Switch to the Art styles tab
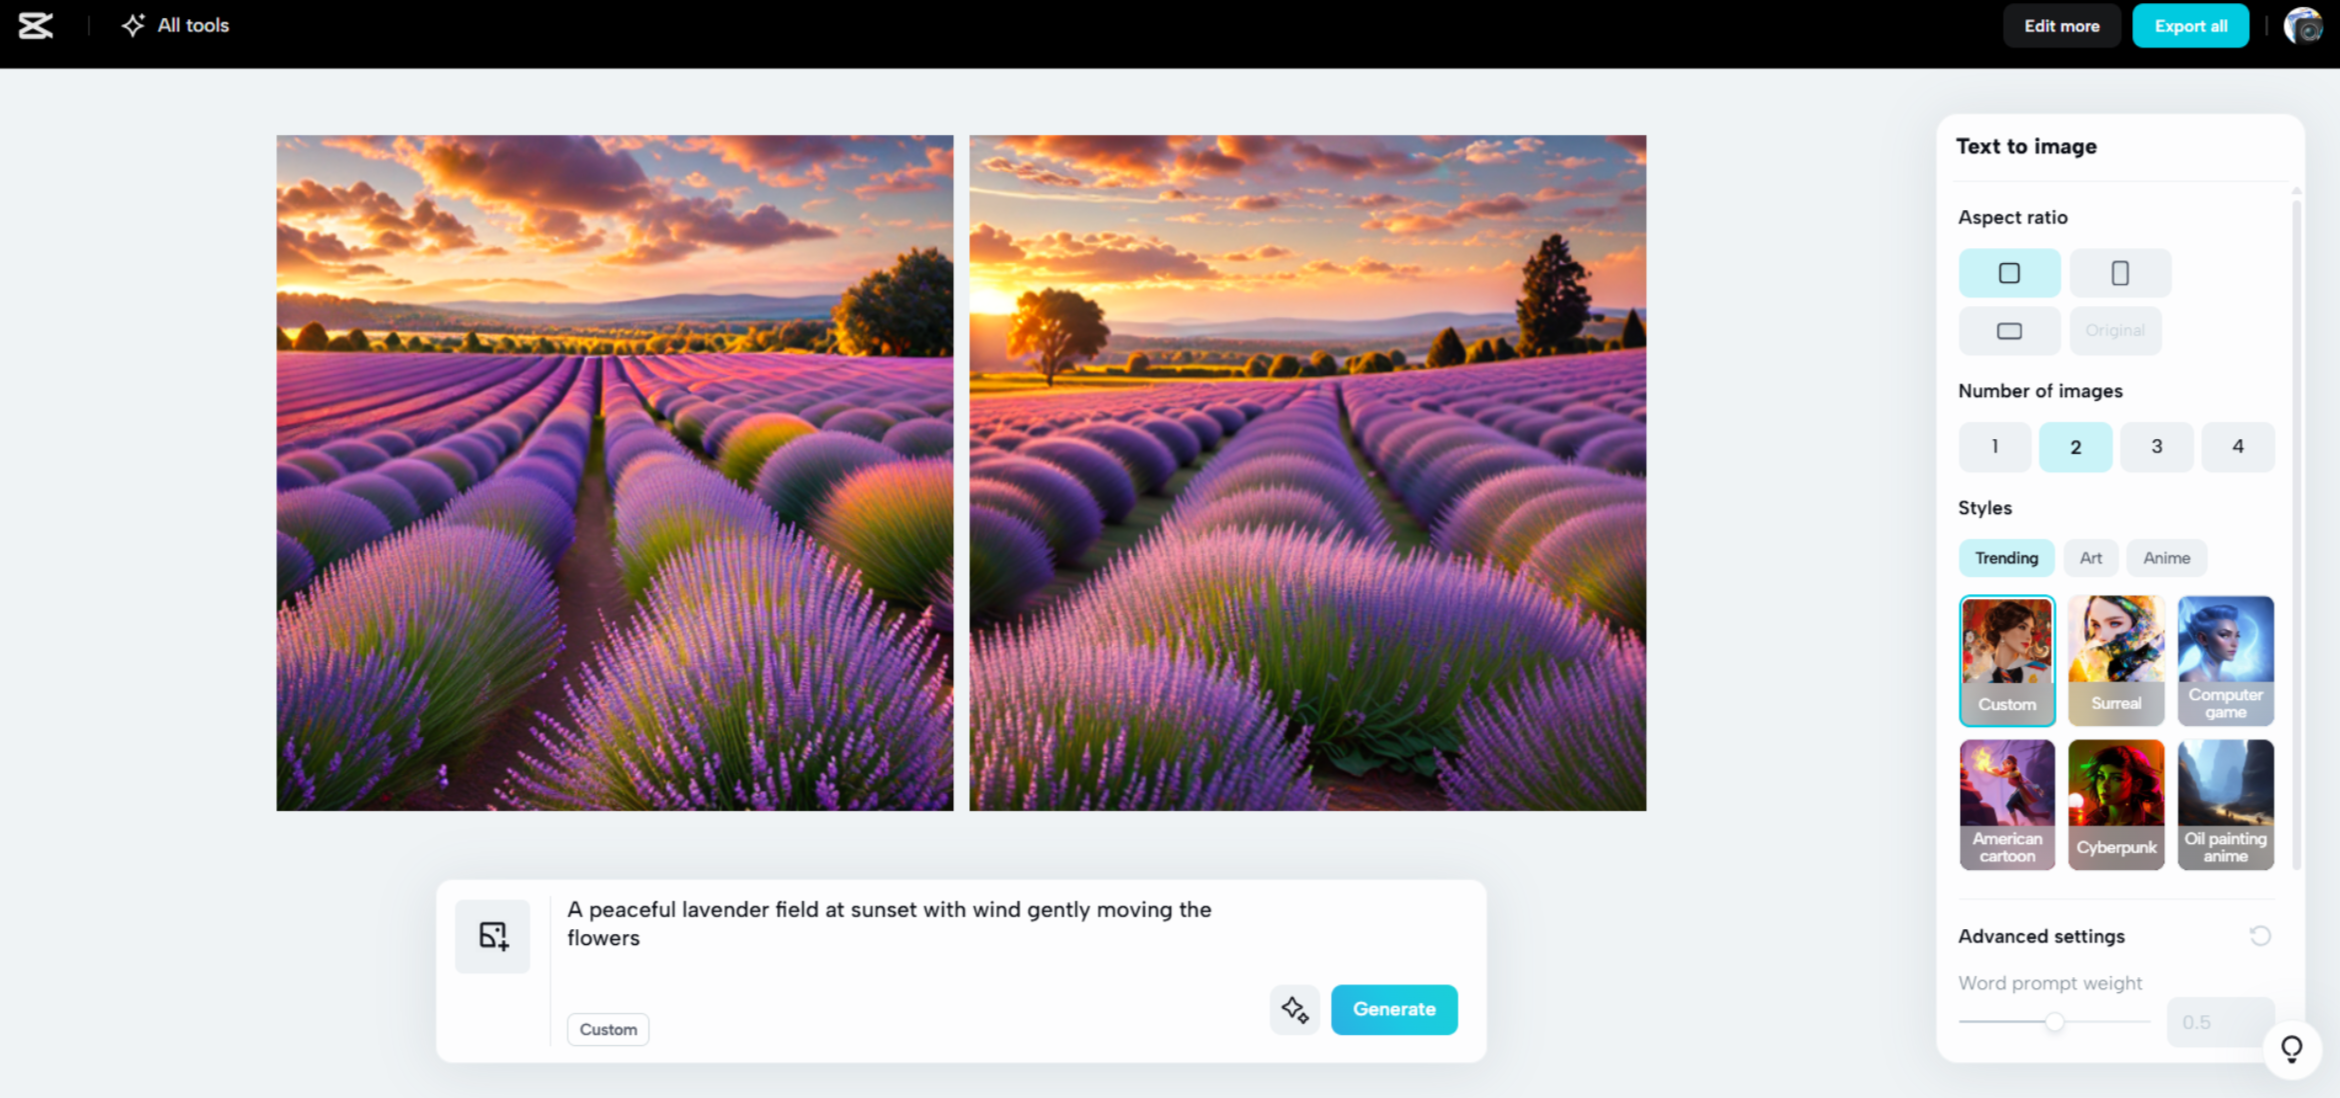Screen dimensions: 2340x1098 [x=2091, y=558]
